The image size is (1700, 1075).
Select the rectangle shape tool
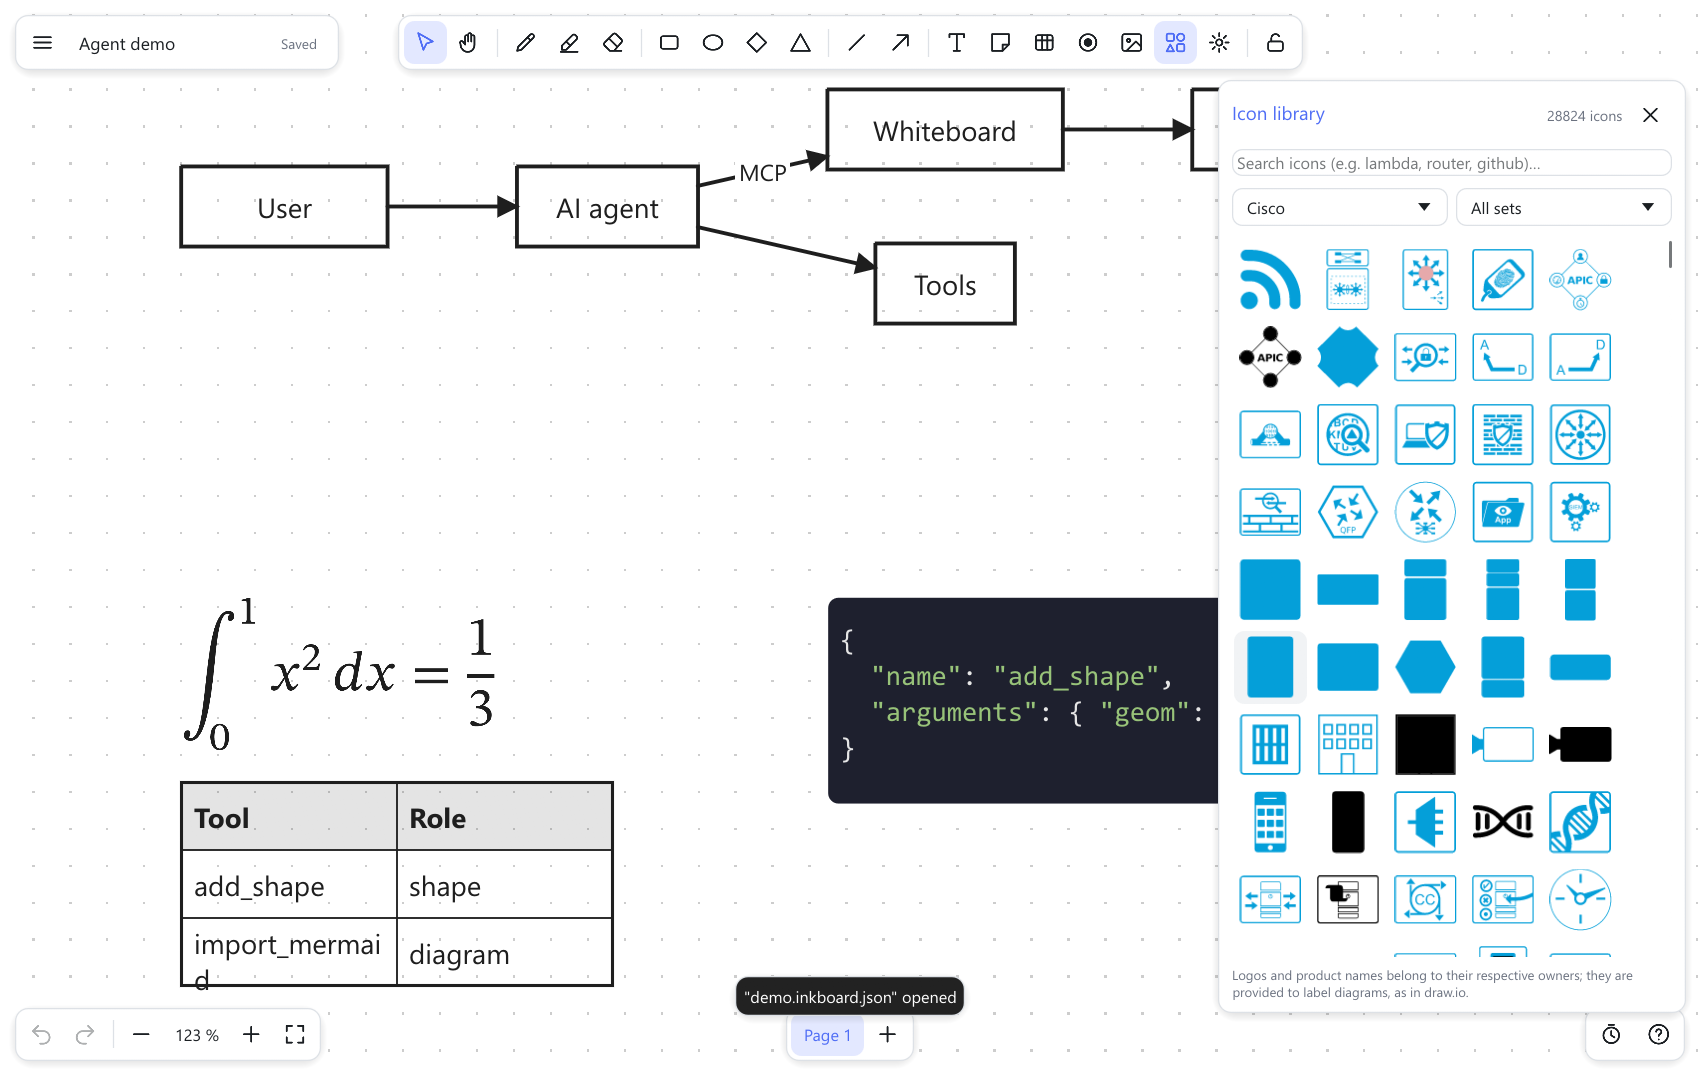coord(669,43)
